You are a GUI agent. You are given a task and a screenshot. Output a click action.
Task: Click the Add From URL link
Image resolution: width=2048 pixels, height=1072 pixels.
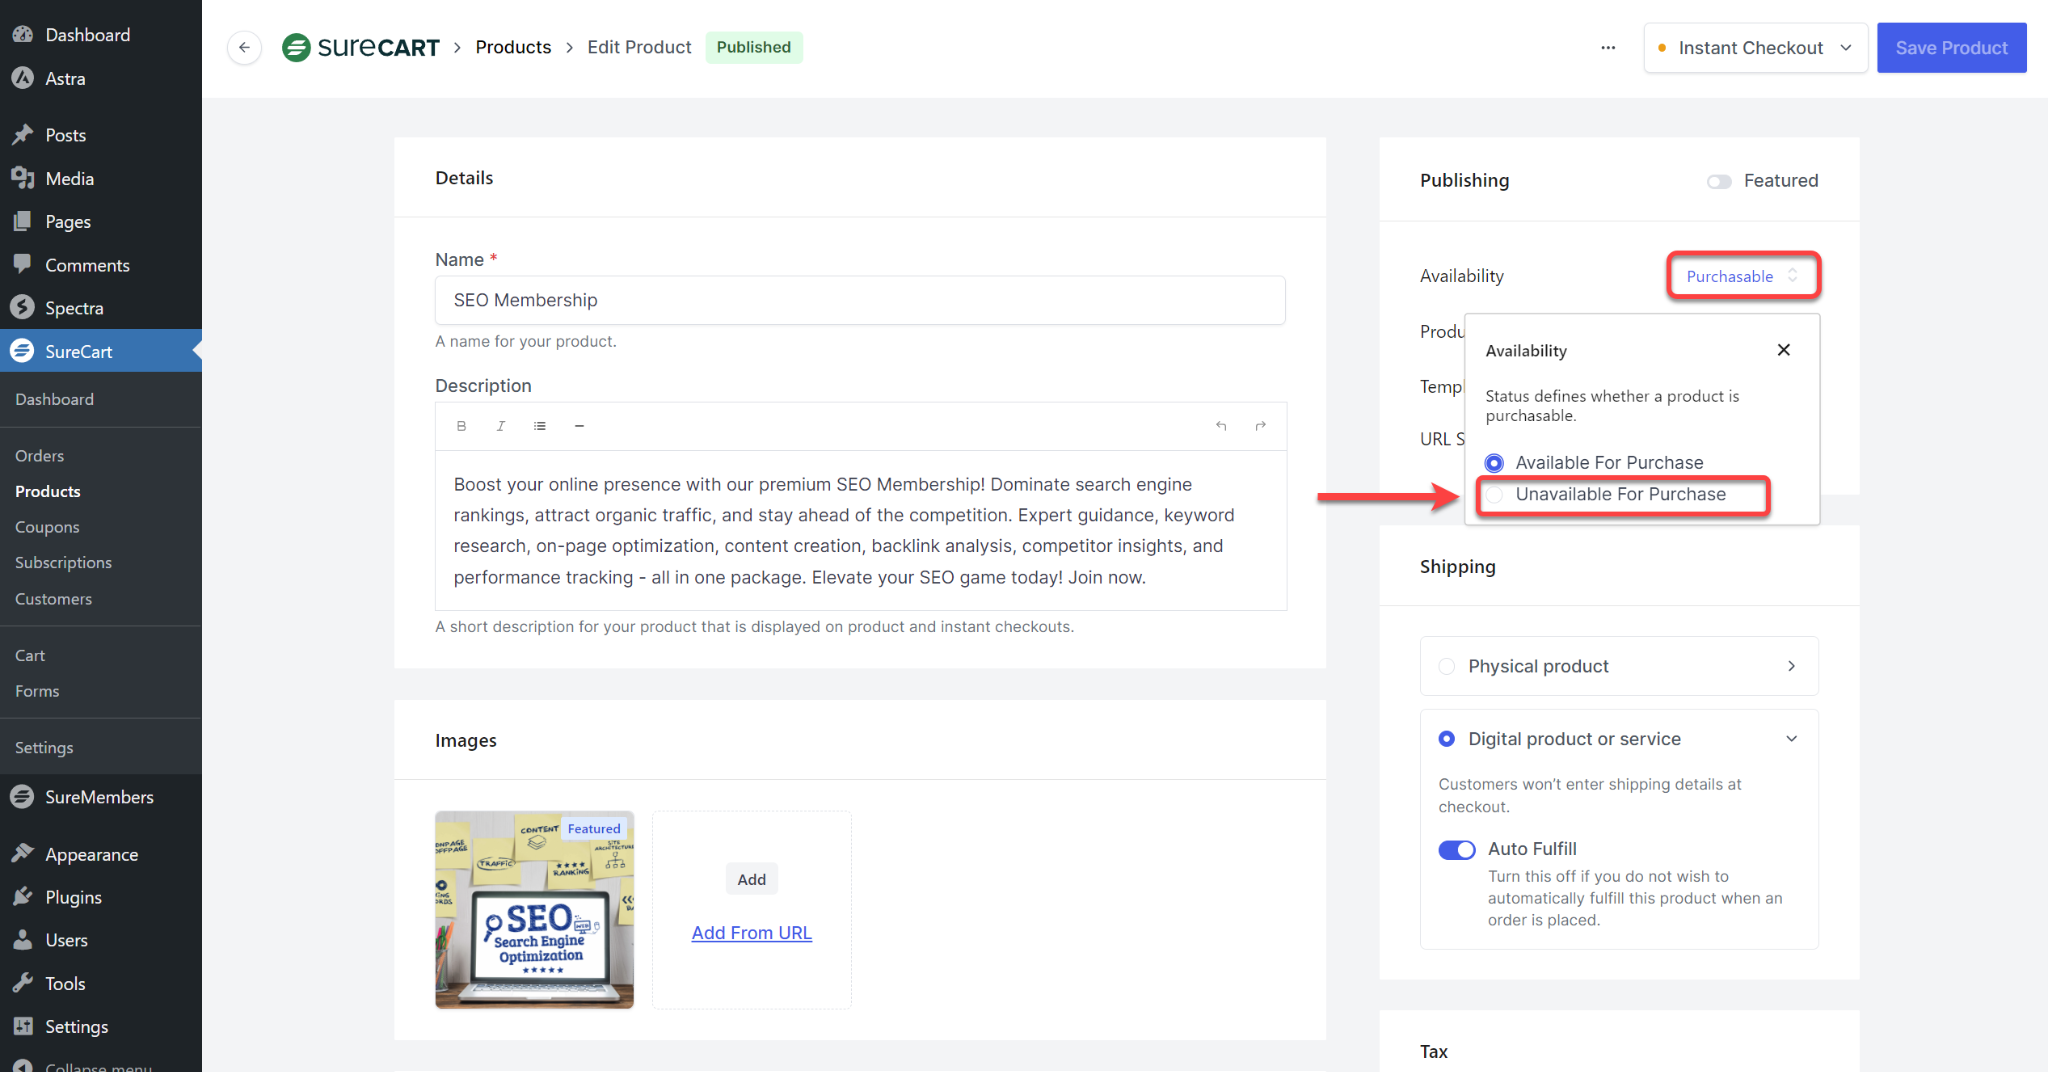pyautogui.click(x=751, y=933)
